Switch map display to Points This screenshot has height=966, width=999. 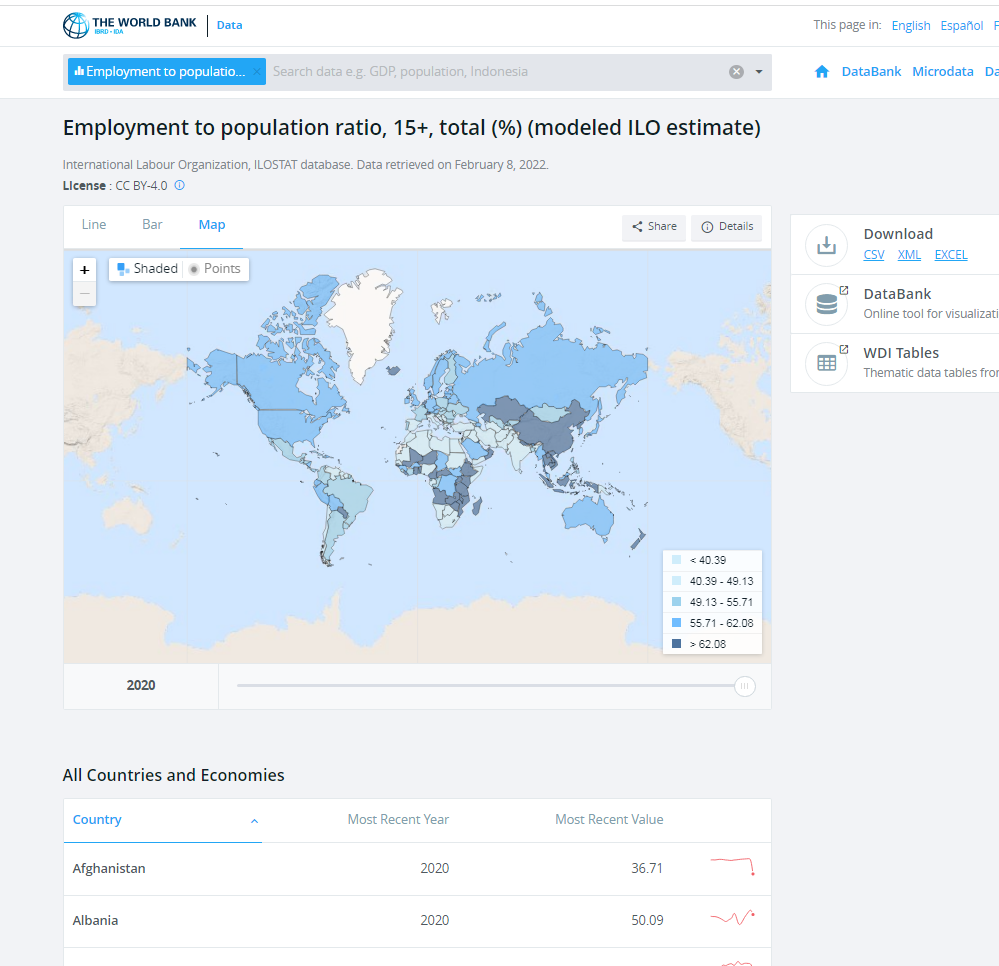215,269
